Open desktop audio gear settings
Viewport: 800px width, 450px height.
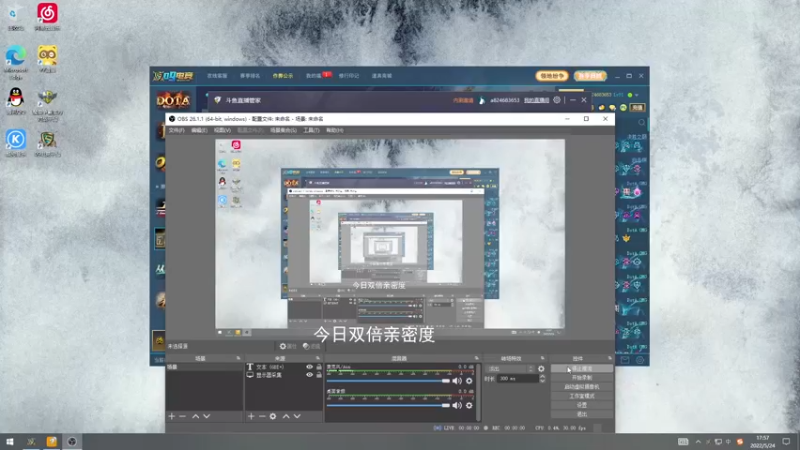[469, 406]
